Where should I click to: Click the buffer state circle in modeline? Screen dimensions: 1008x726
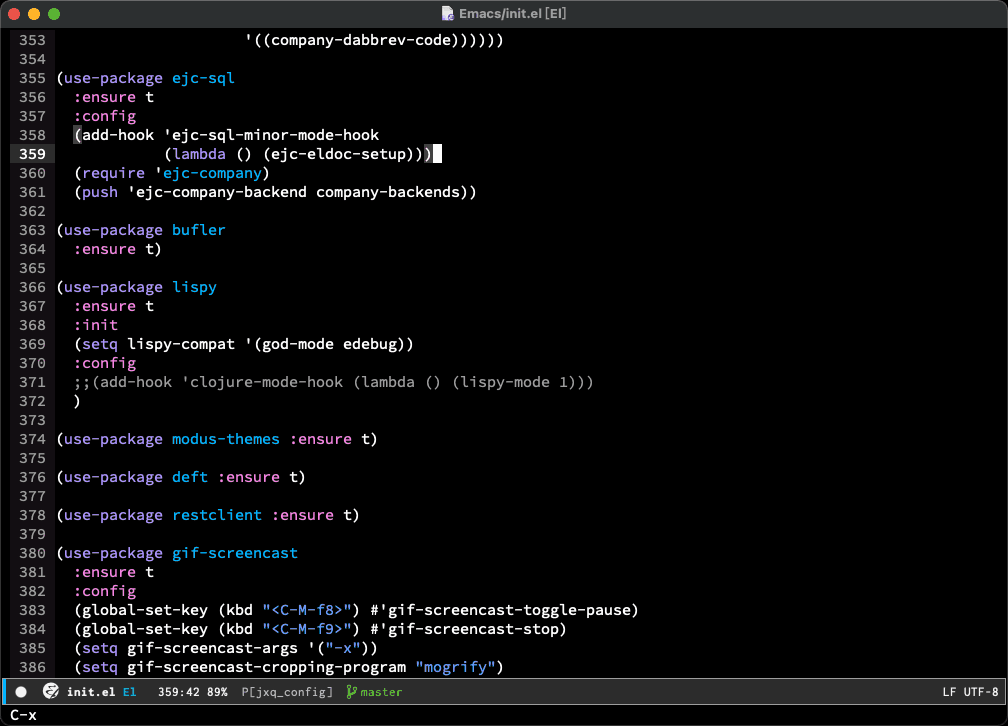(x=21, y=692)
